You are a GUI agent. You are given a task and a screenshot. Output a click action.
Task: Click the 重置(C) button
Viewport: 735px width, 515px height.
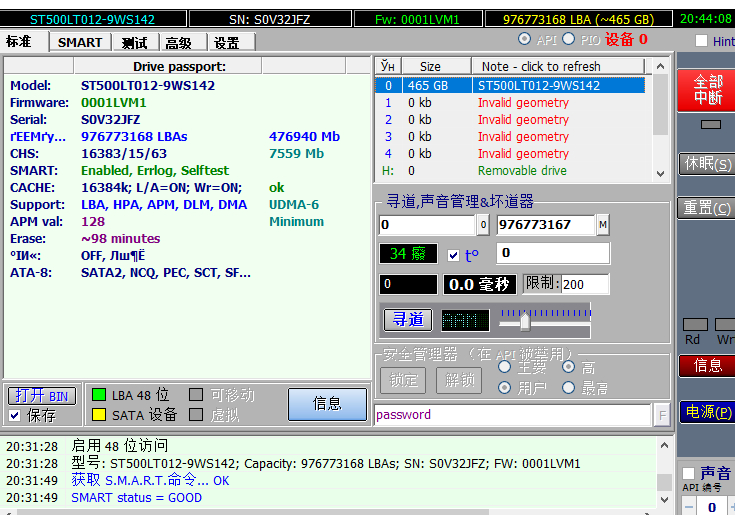click(x=708, y=207)
